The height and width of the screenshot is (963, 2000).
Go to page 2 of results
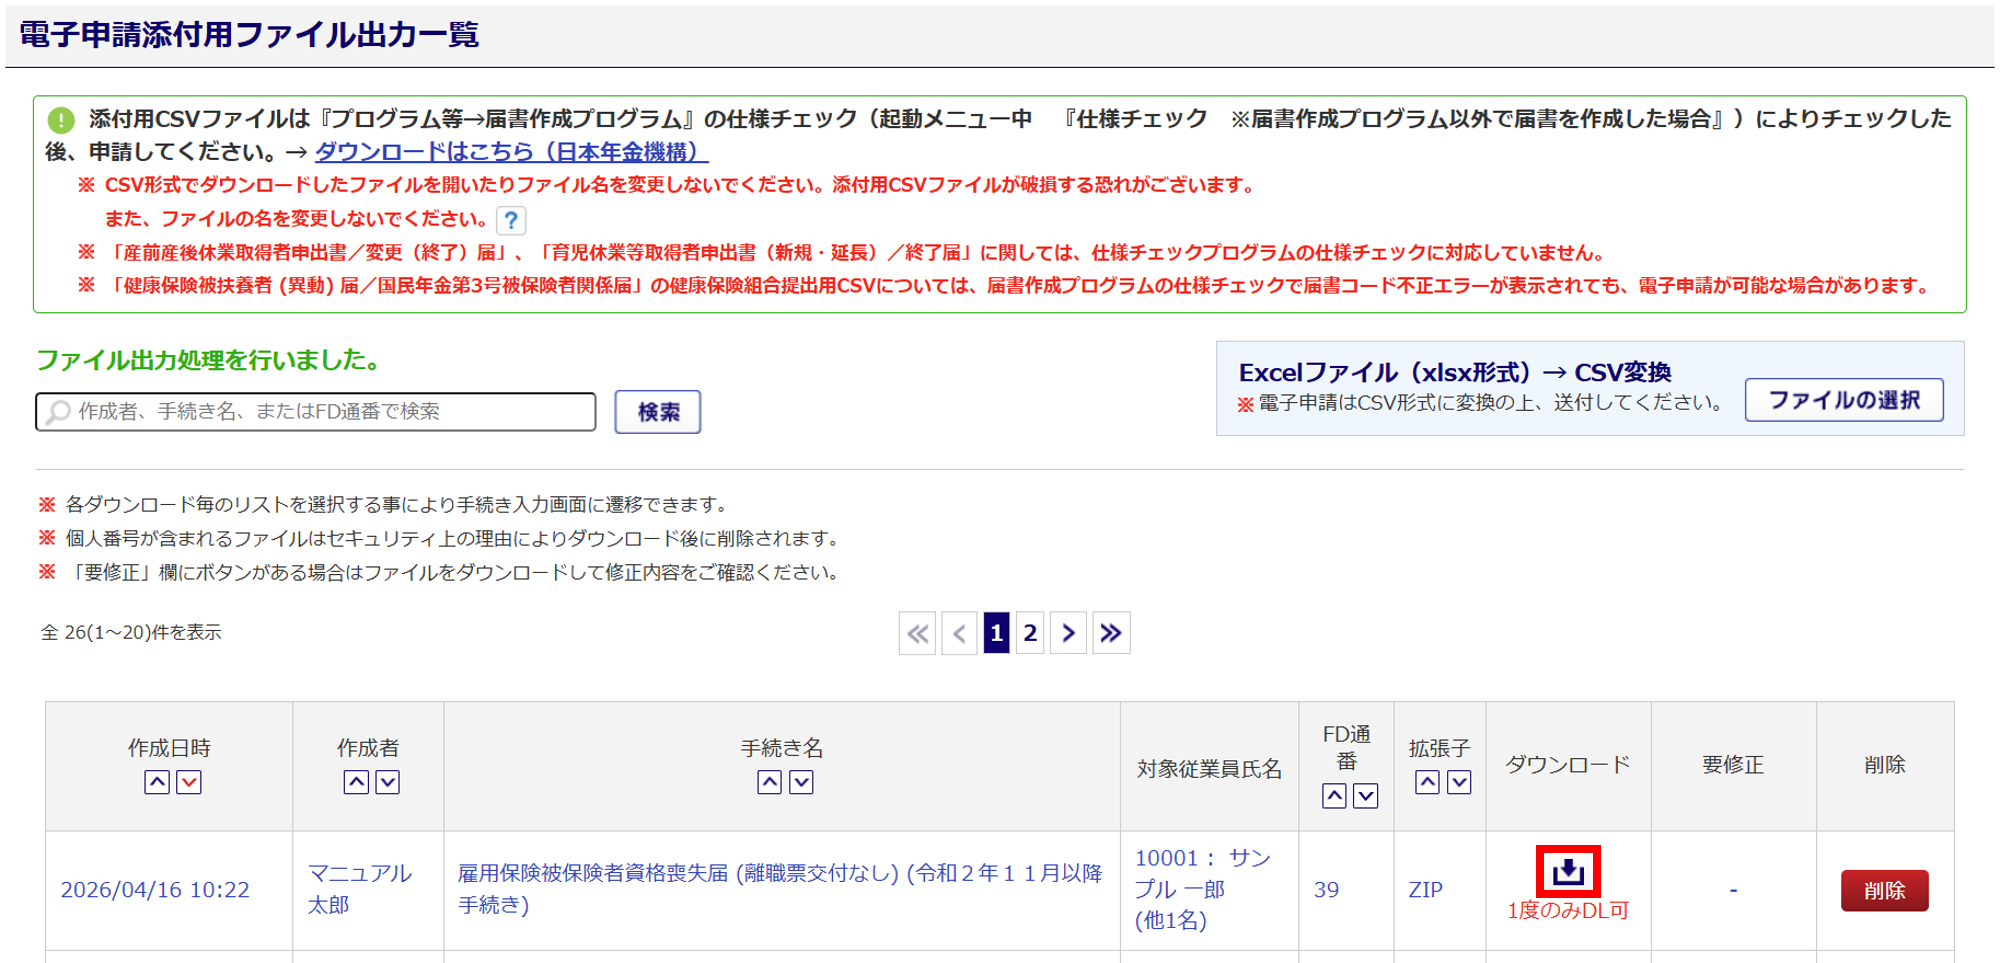pos(1030,633)
